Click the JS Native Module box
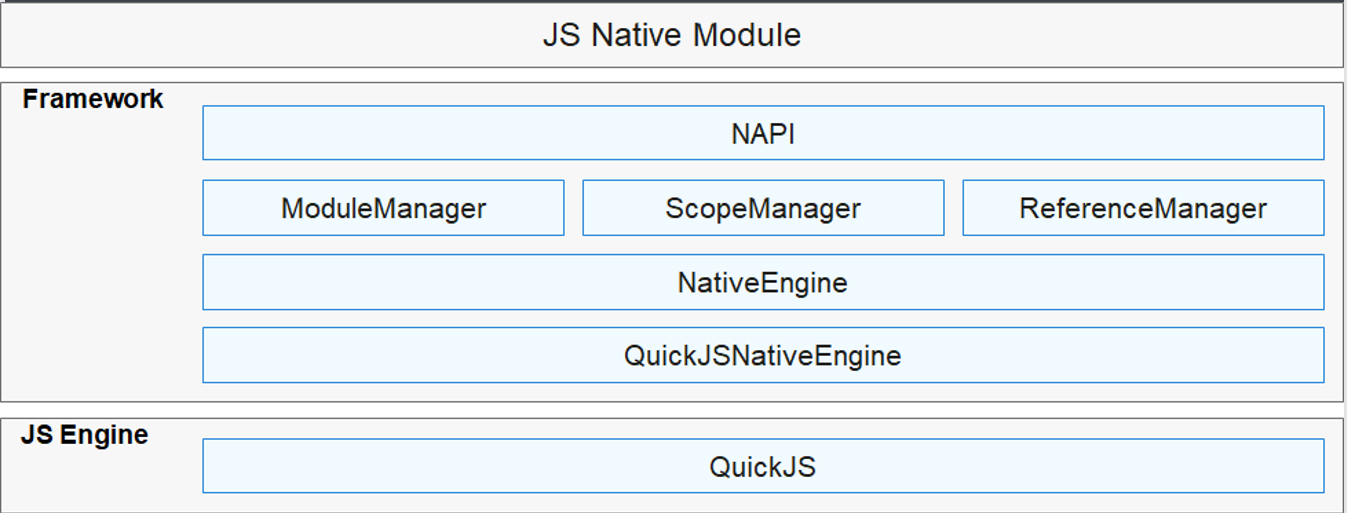 tap(672, 35)
